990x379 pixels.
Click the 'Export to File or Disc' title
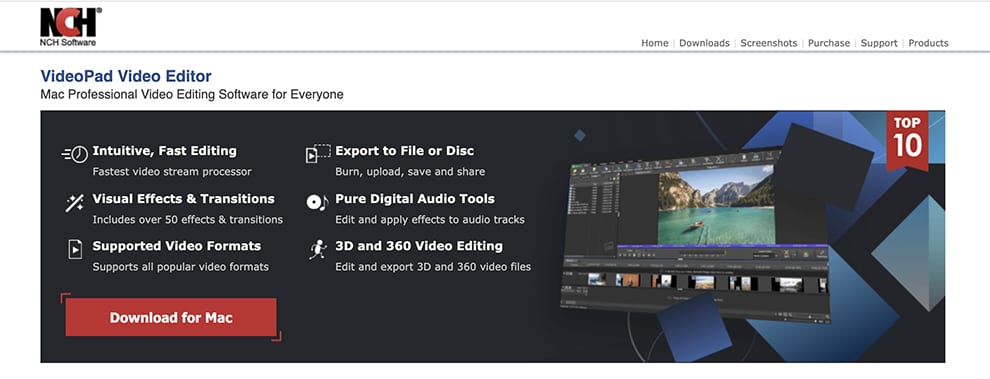(x=404, y=151)
